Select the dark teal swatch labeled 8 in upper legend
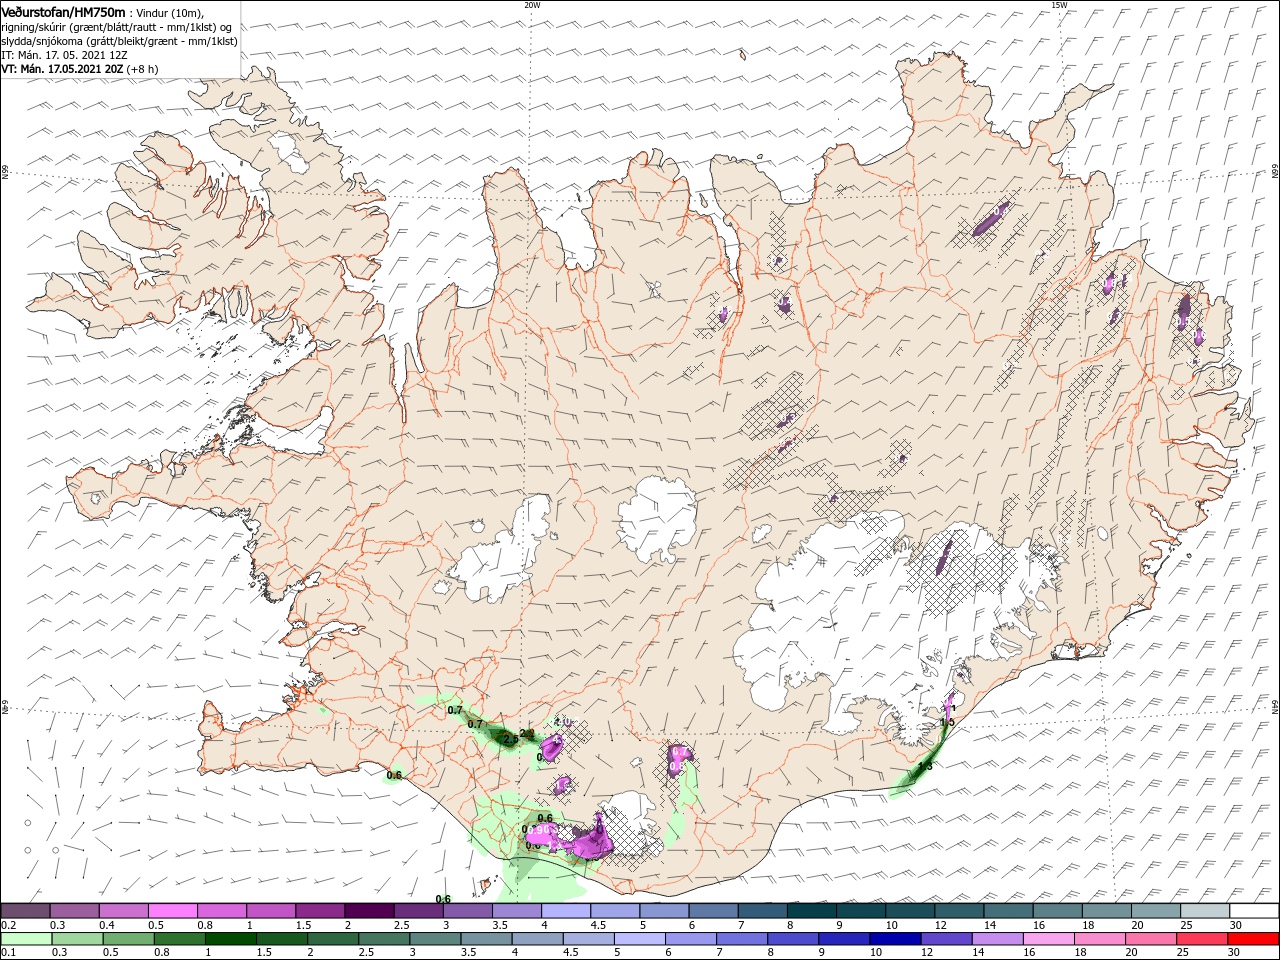This screenshot has width=1280, height=960. tap(810, 911)
